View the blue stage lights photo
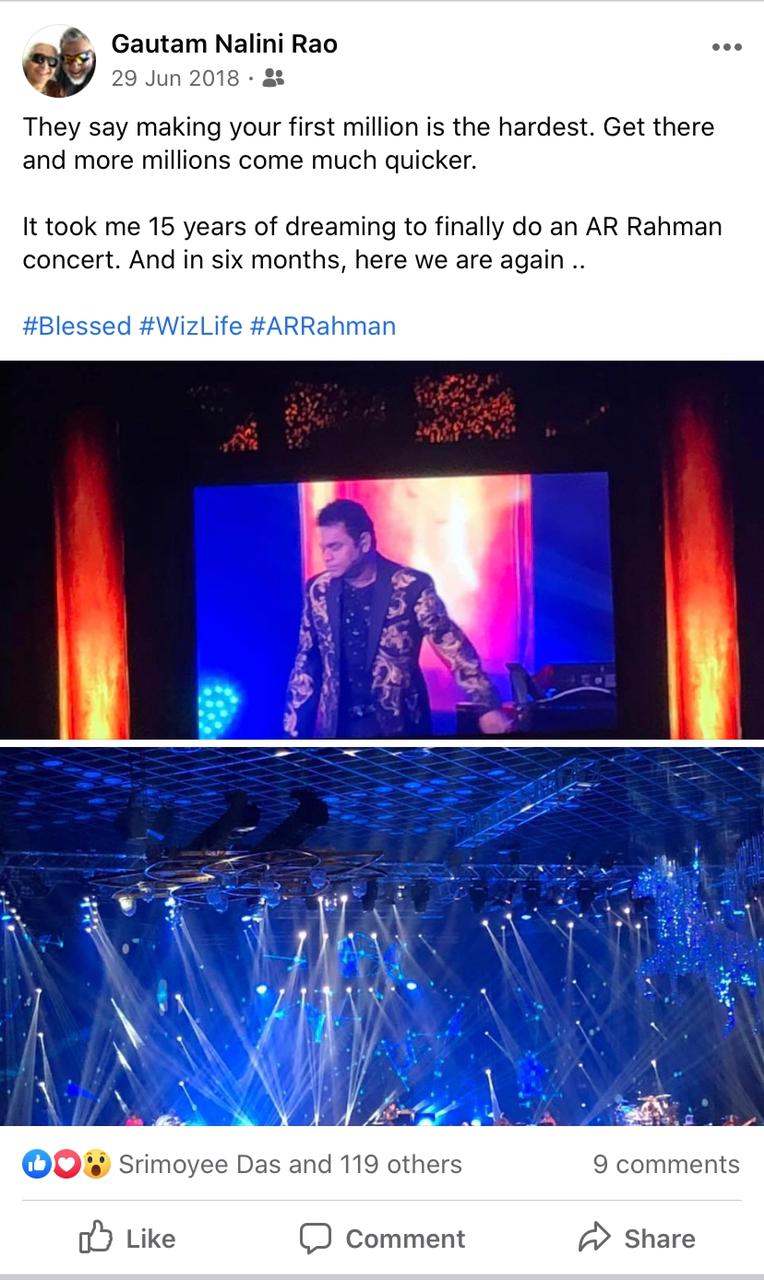The image size is (764, 1280). point(382,936)
